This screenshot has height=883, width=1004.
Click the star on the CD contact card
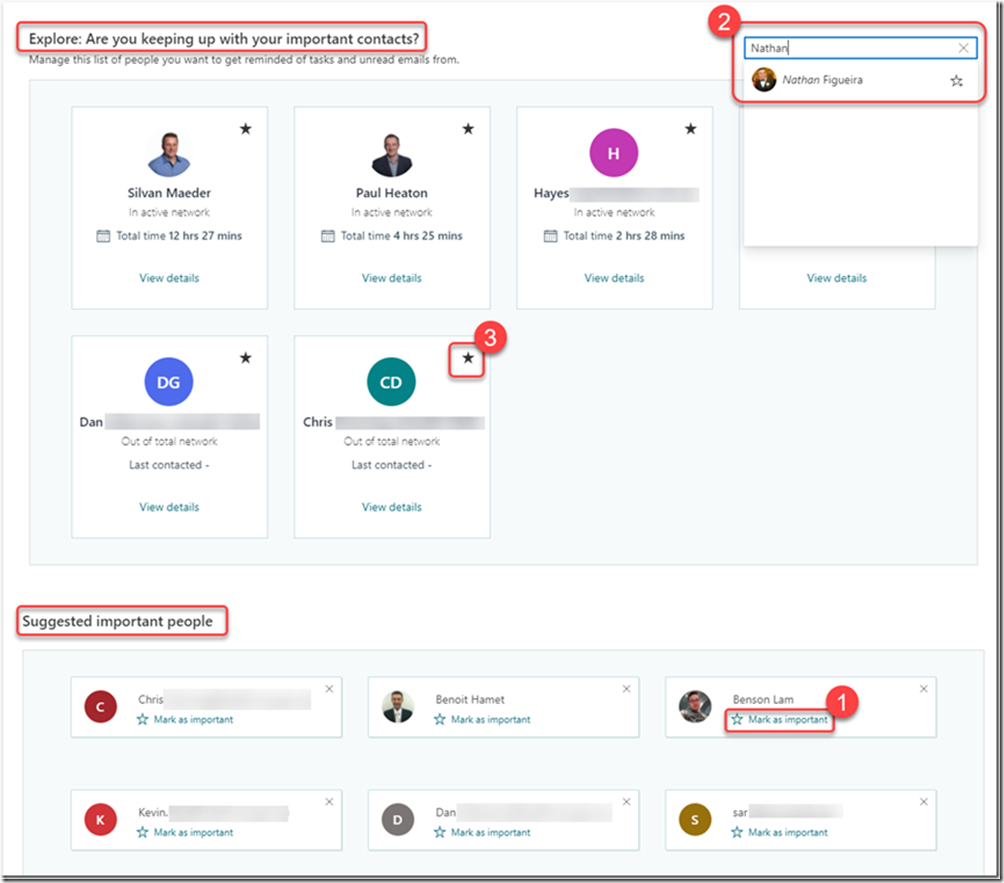pos(468,358)
